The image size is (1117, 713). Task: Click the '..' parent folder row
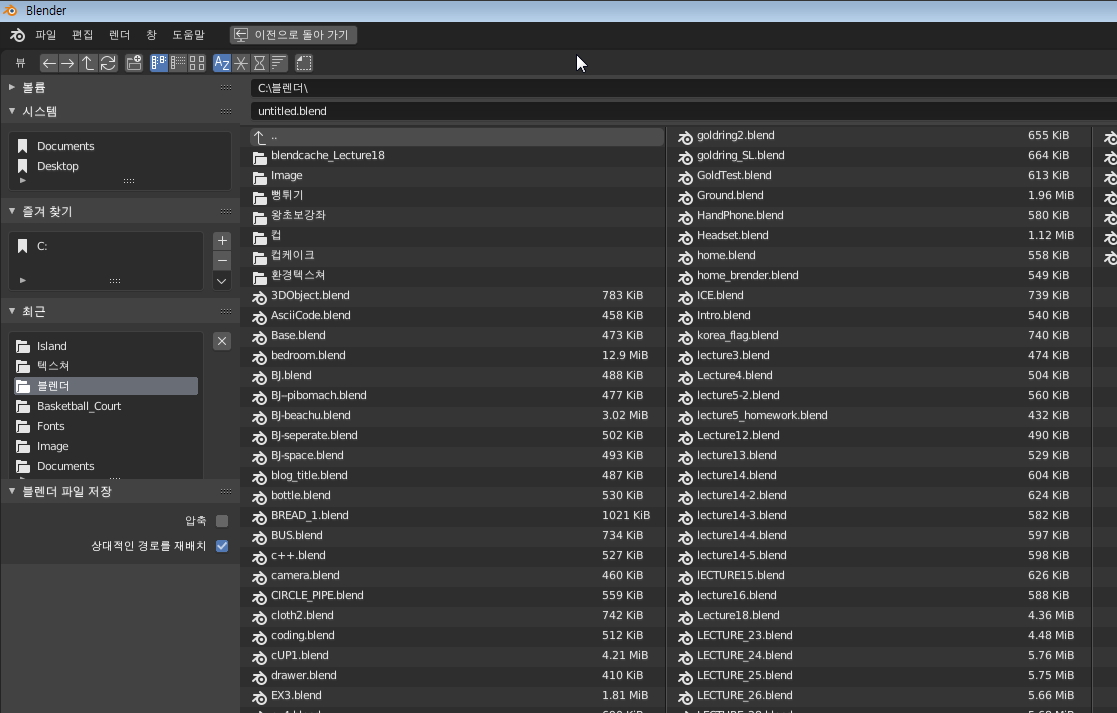tap(457, 137)
